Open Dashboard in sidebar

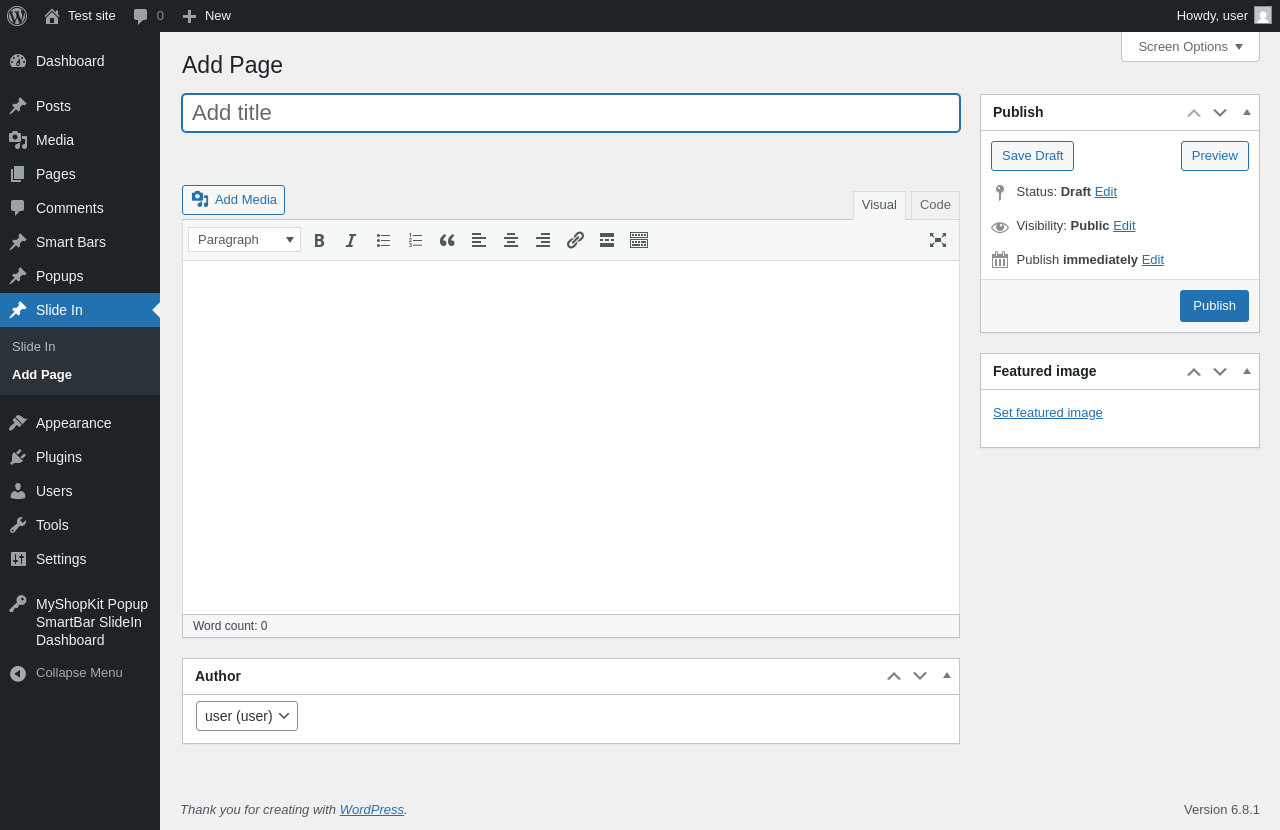(x=80, y=61)
